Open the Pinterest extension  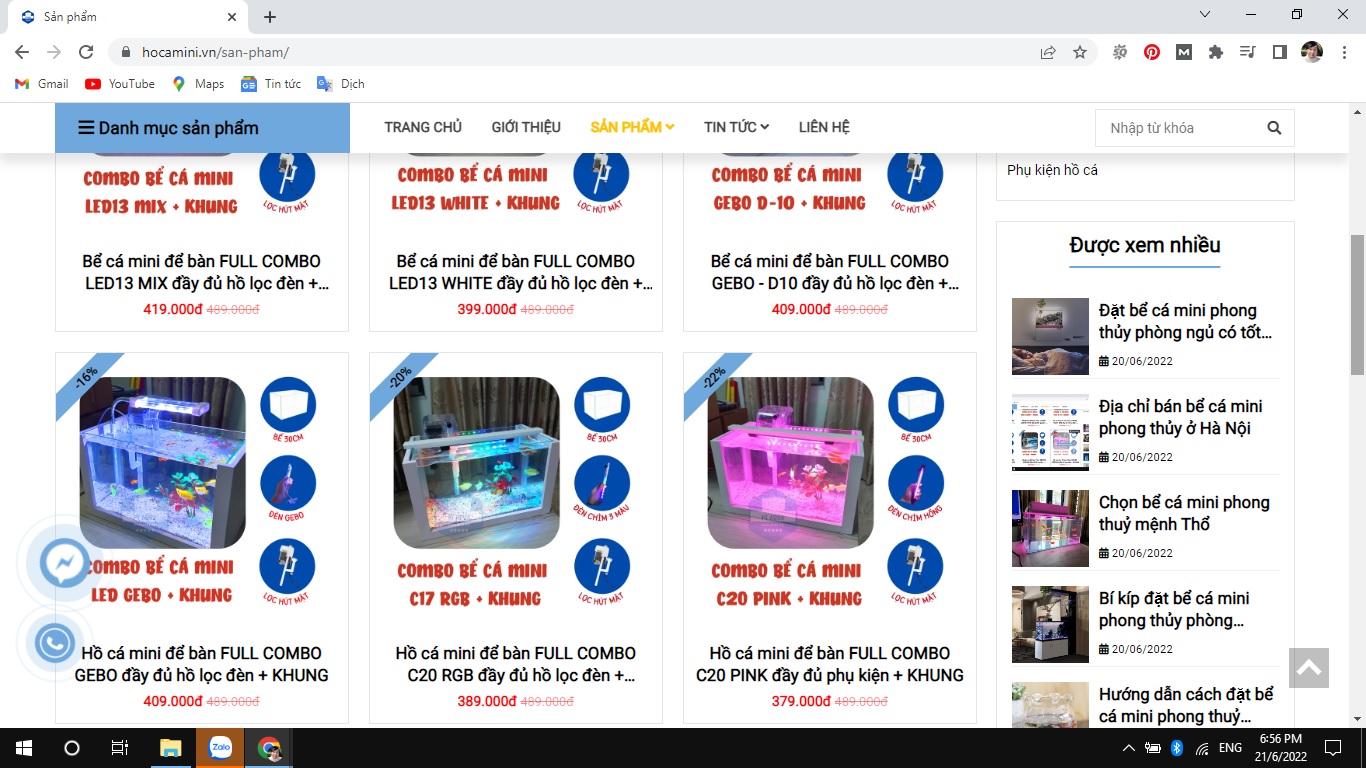click(1152, 52)
